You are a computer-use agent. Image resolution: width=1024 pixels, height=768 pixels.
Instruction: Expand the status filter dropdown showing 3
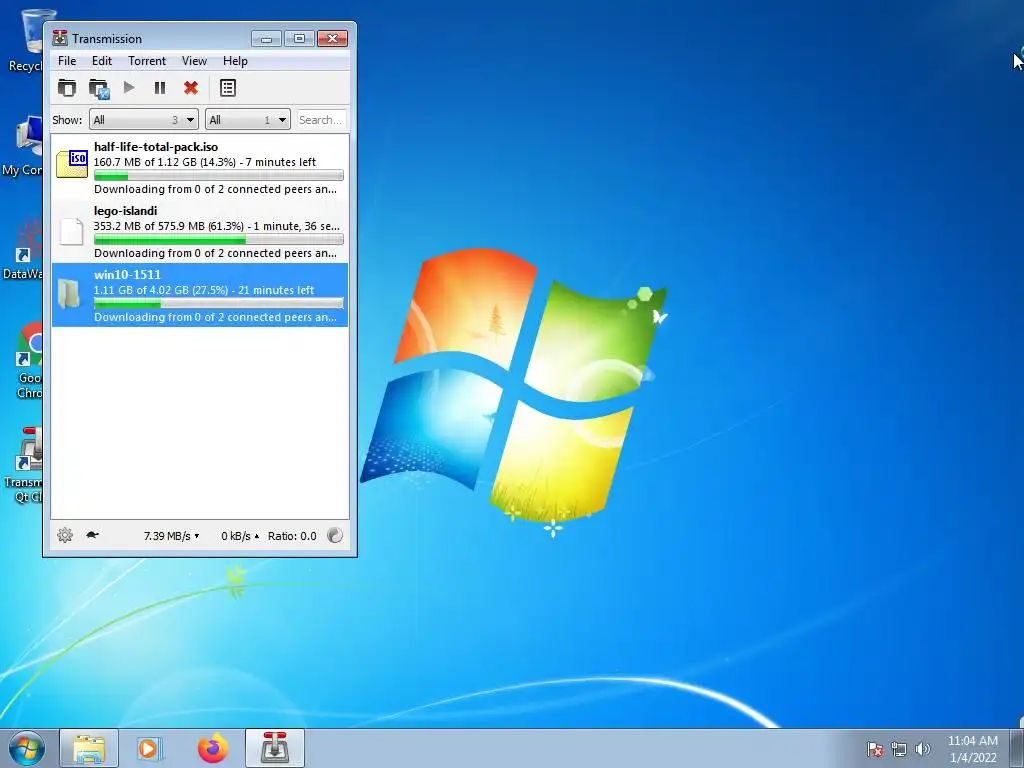pos(144,120)
